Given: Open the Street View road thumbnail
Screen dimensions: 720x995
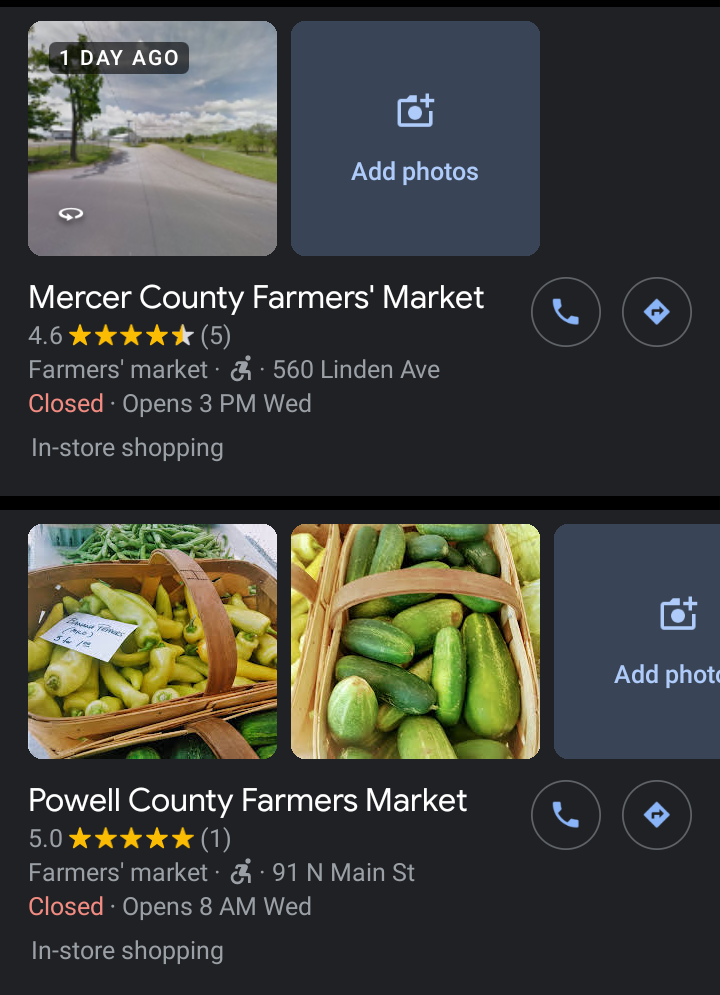Looking at the screenshot, I should [152, 138].
